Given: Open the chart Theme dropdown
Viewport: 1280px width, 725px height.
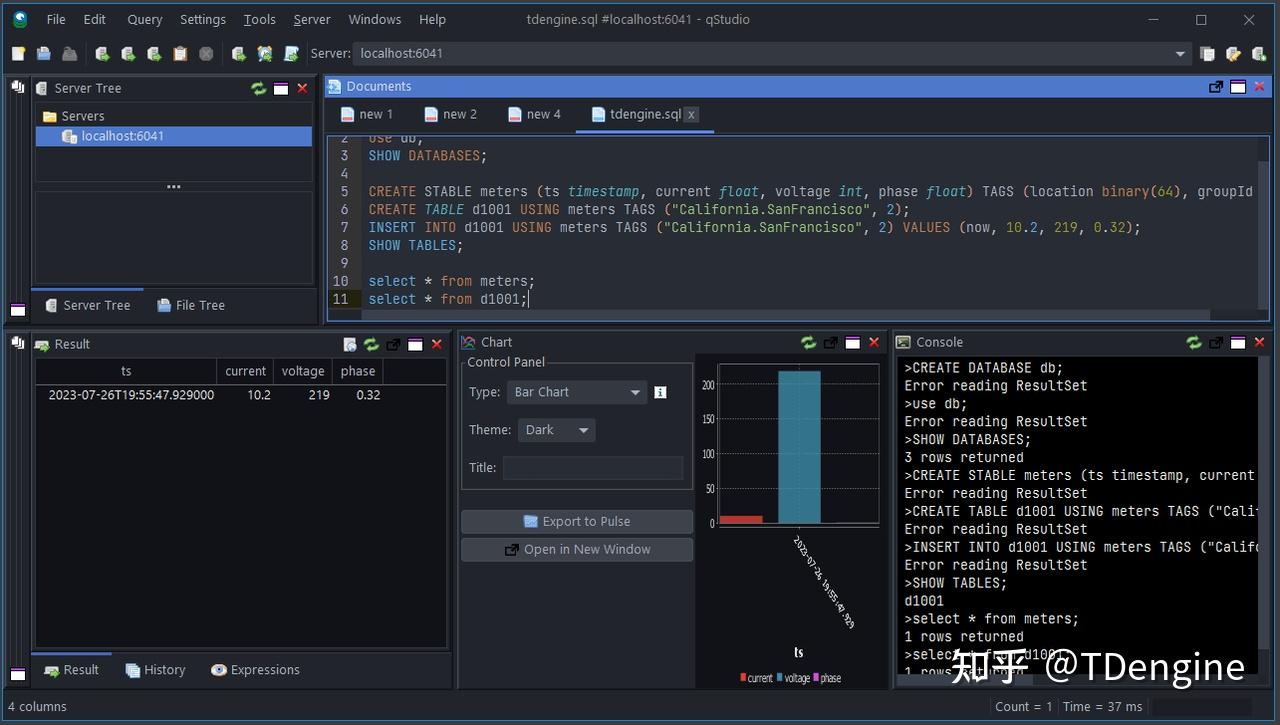Looking at the screenshot, I should click(557, 430).
